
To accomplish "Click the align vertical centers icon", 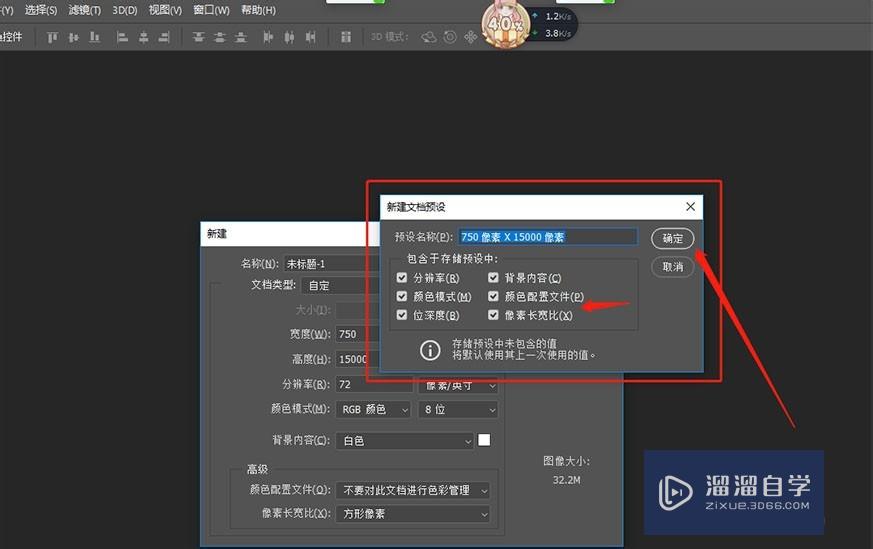I will (73, 37).
